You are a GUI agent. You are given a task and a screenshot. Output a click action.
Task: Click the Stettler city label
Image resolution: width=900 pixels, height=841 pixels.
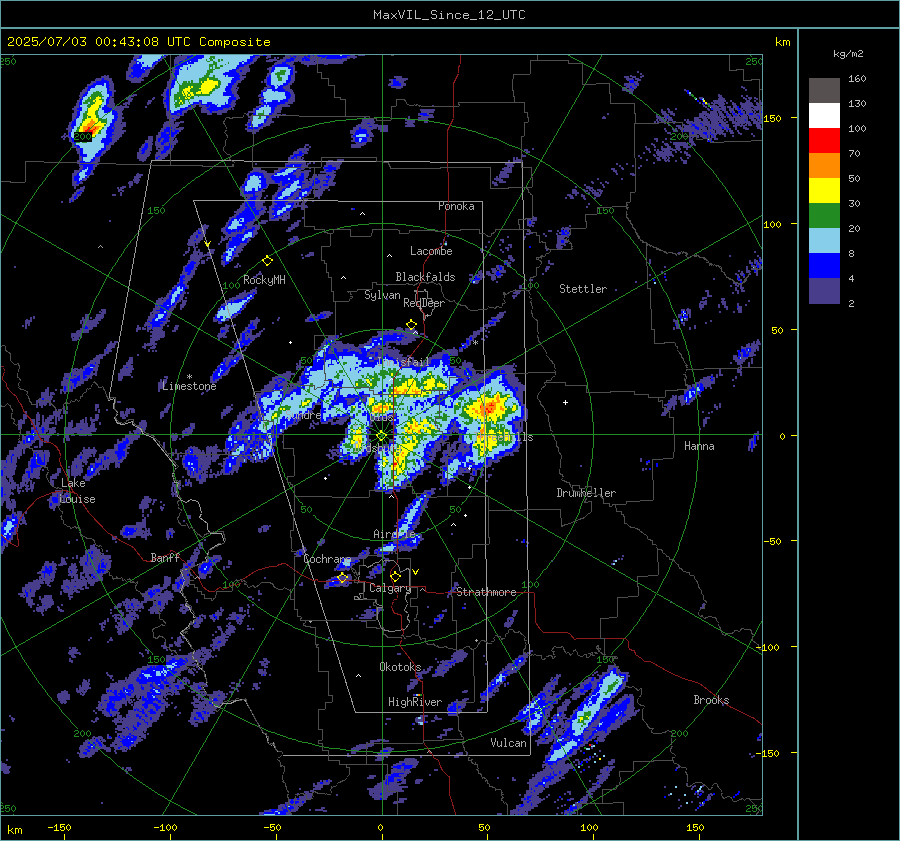pos(583,289)
